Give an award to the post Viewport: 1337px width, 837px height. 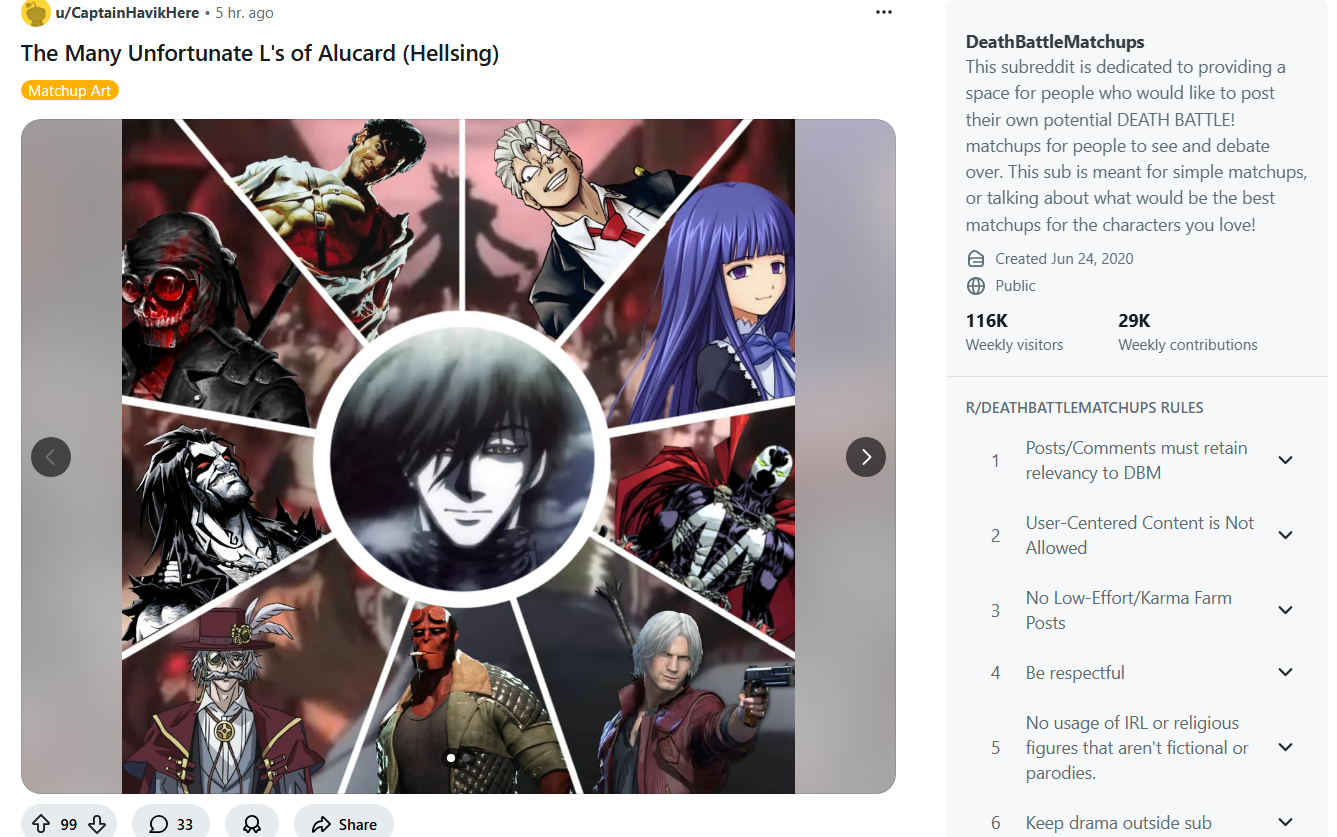(x=252, y=824)
